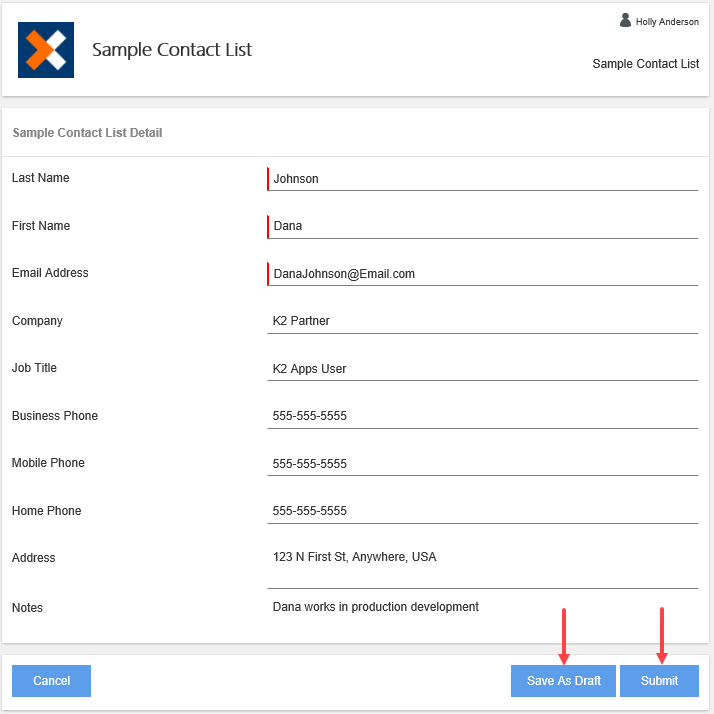Click the Business Phone label
Screen dimensions: 714x714
(55, 416)
